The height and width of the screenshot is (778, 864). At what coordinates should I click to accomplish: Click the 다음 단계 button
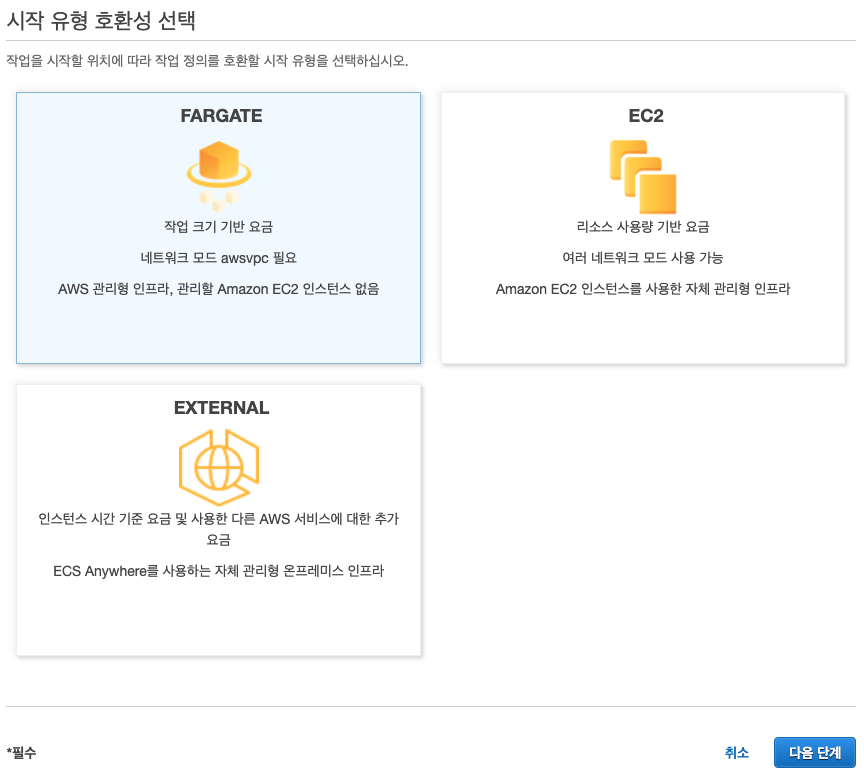point(814,753)
